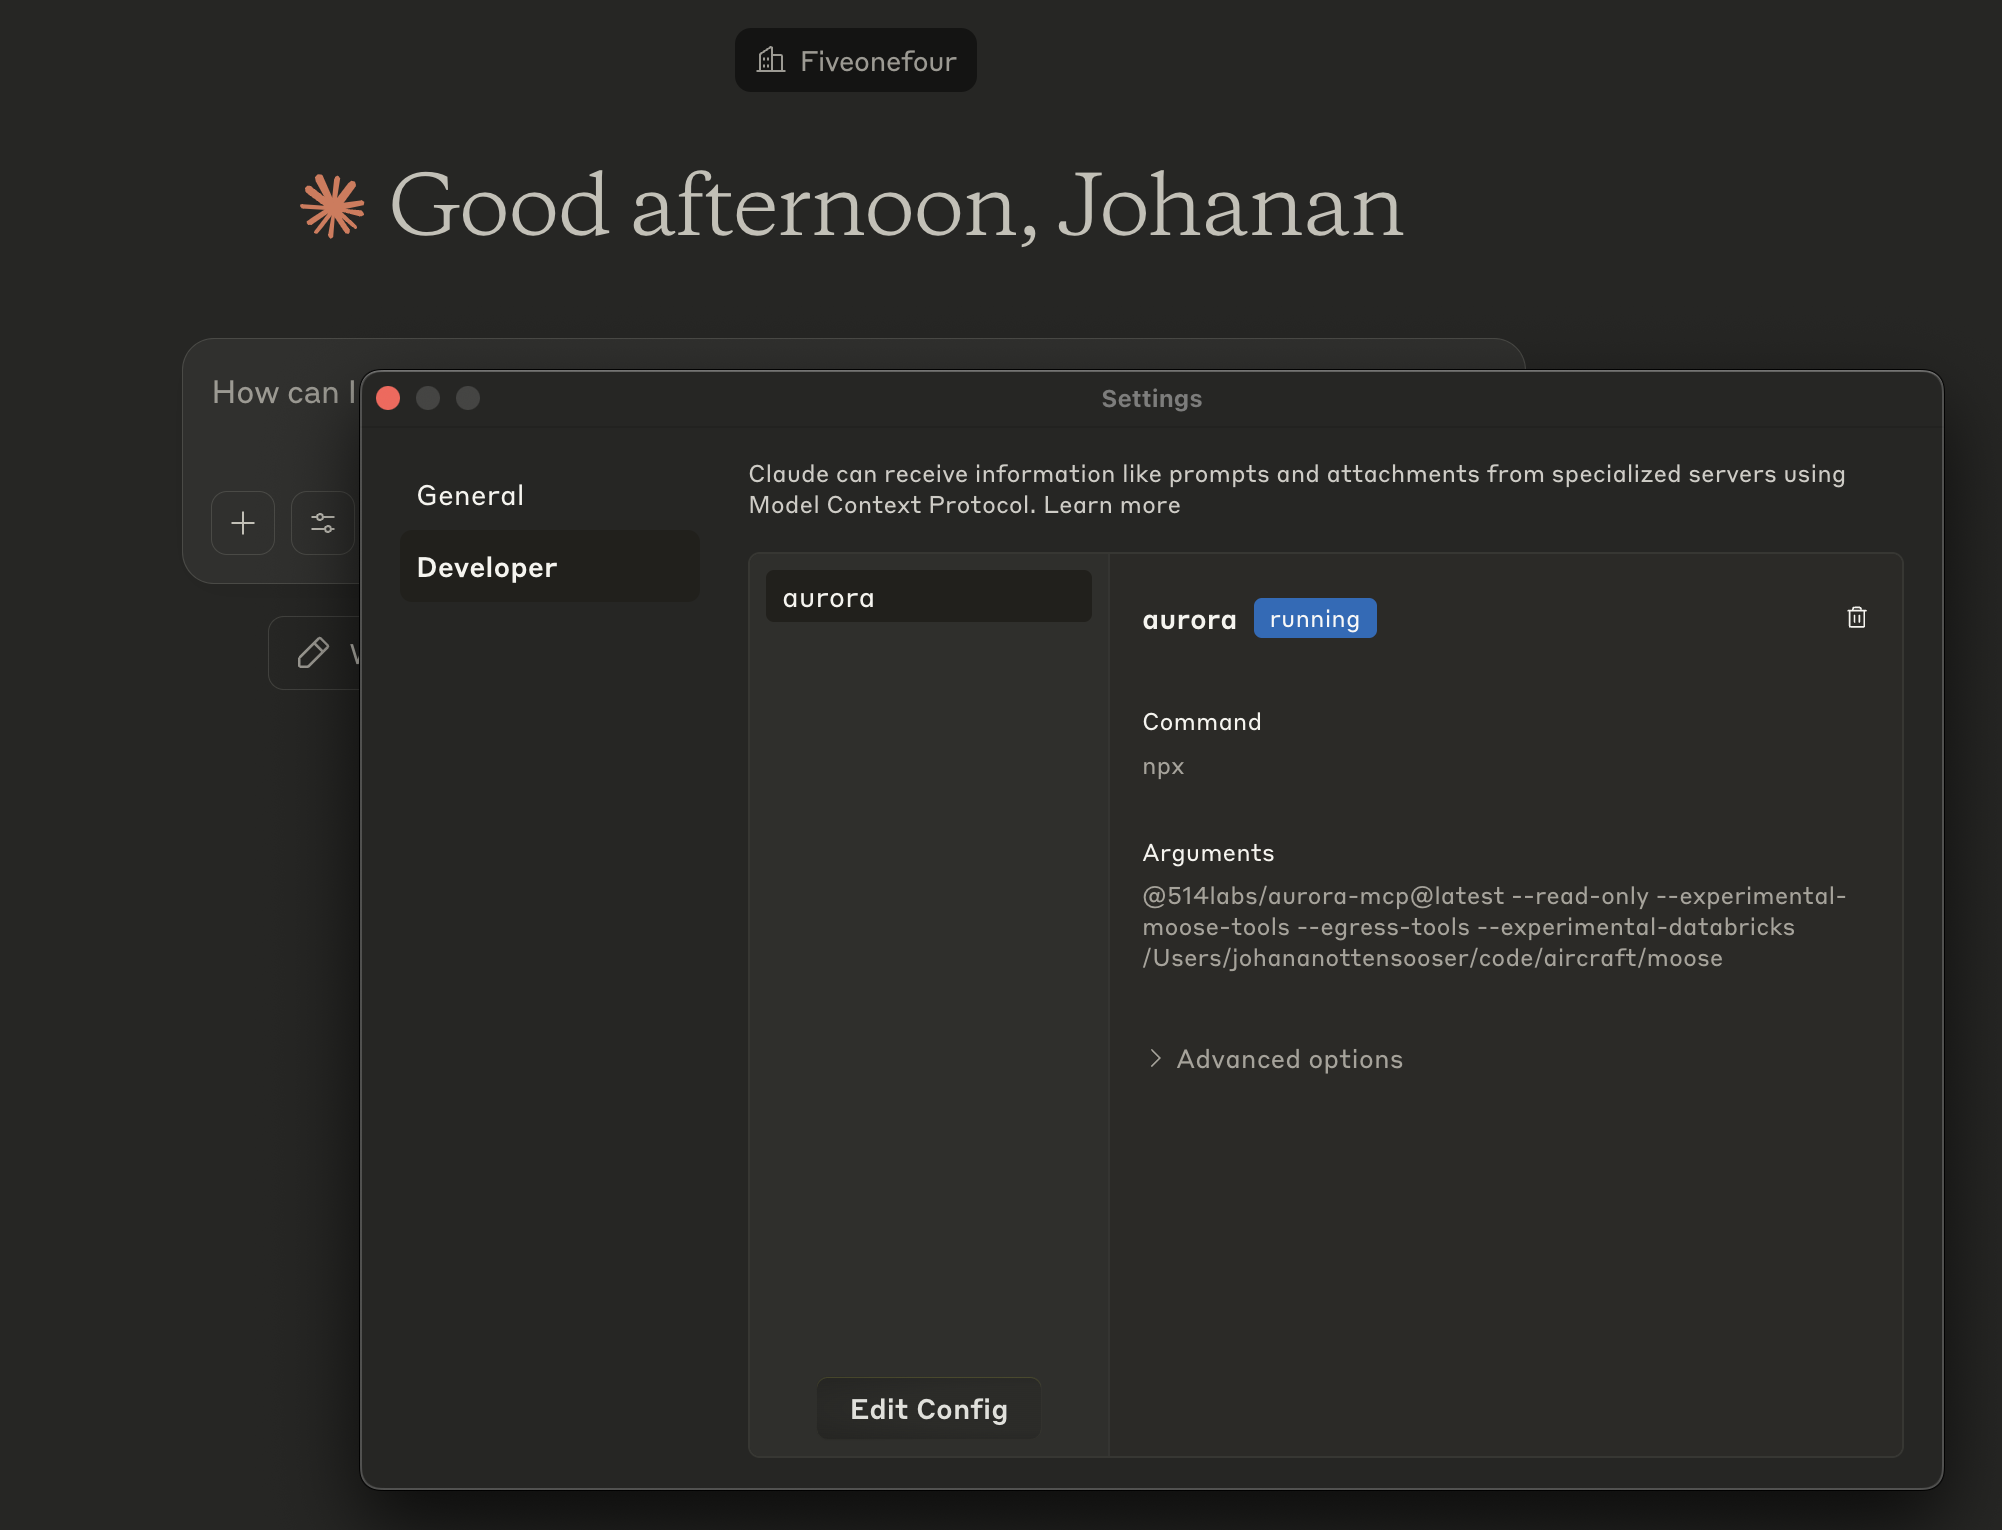This screenshot has height=1530, width=2002.
Task: Click the pencil write icon in main window
Action: (x=313, y=653)
